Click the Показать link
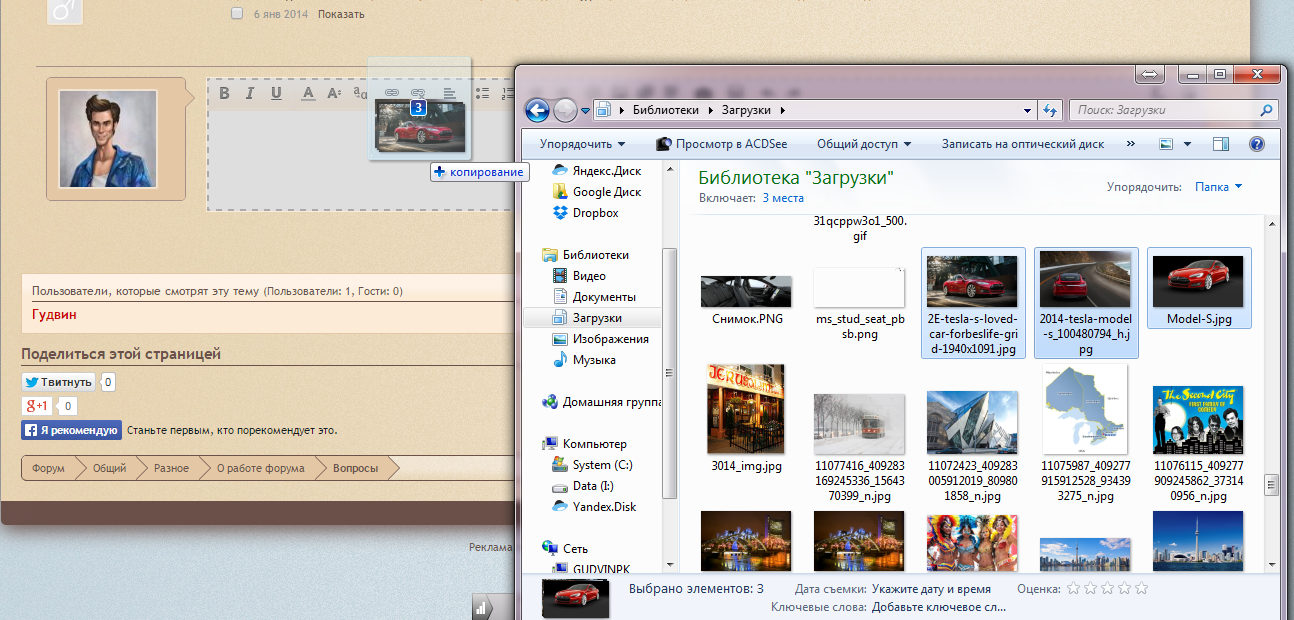 (x=341, y=14)
